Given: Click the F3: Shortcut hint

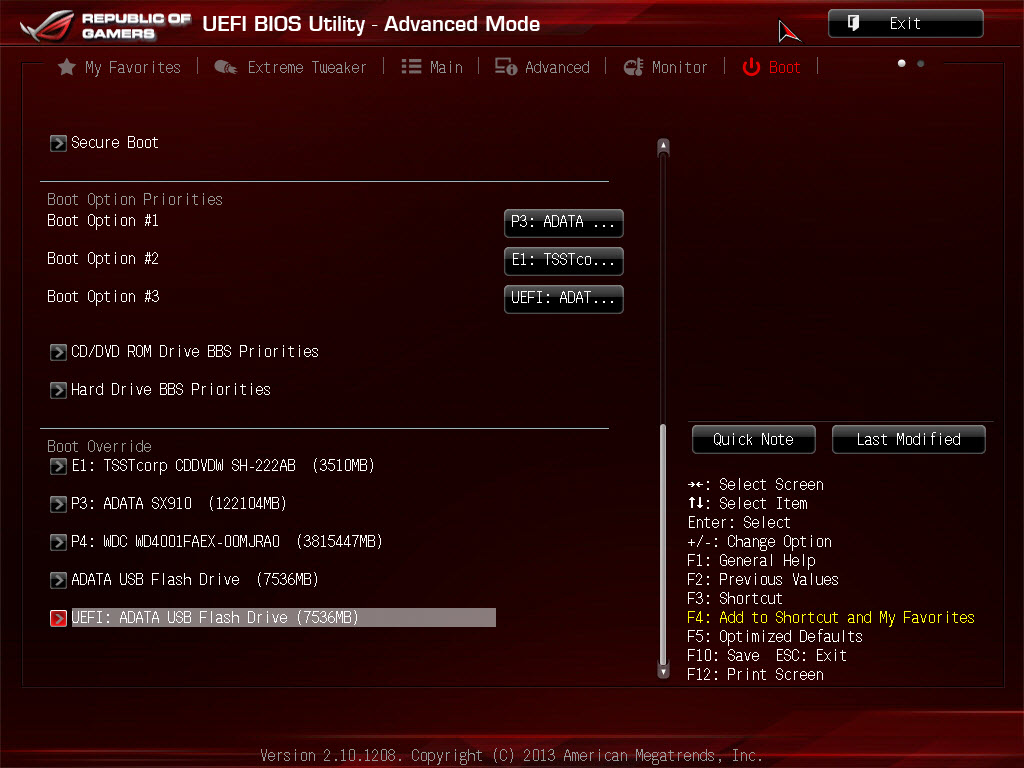Looking at the screenshot, I should click(735, 599).
